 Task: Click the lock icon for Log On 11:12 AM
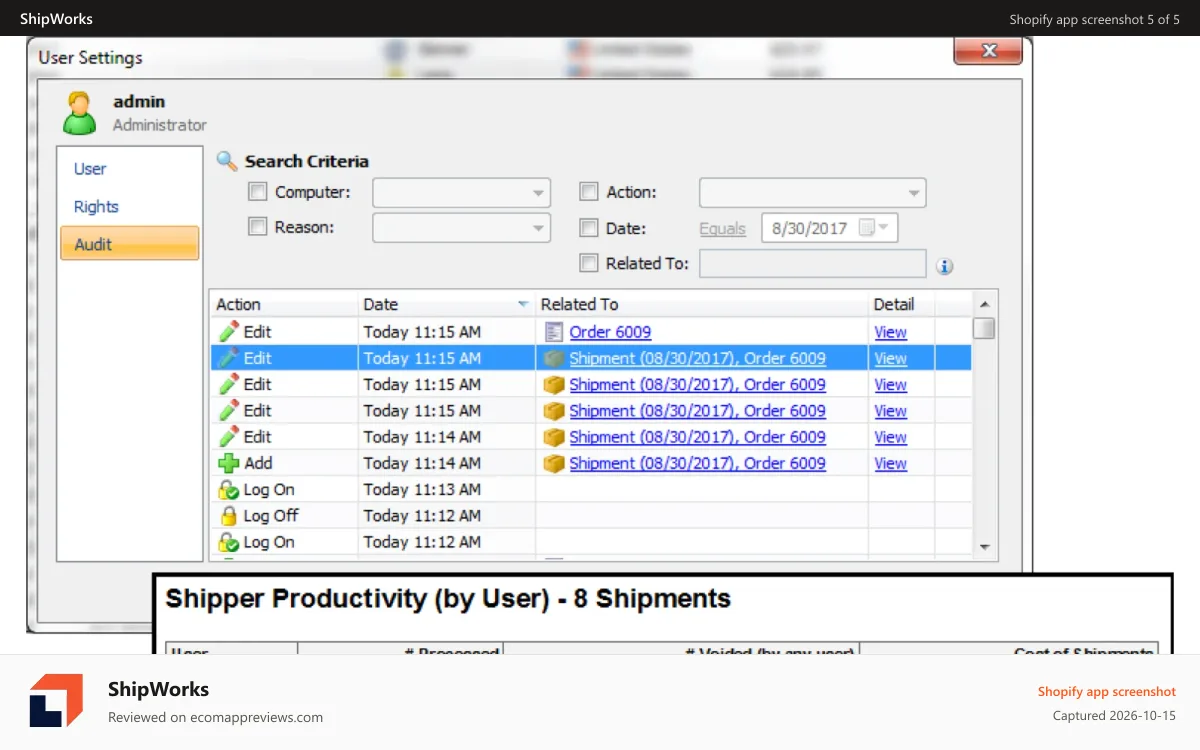229,542
